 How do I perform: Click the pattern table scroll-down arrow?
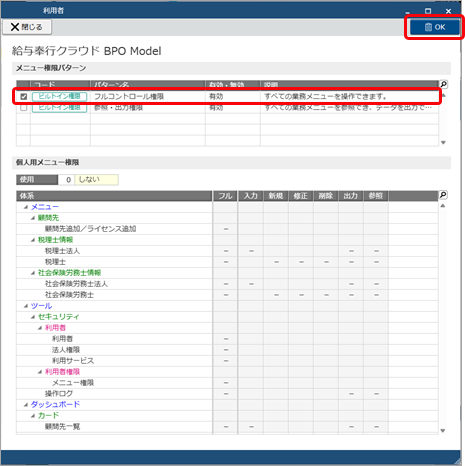click(443, 143)
